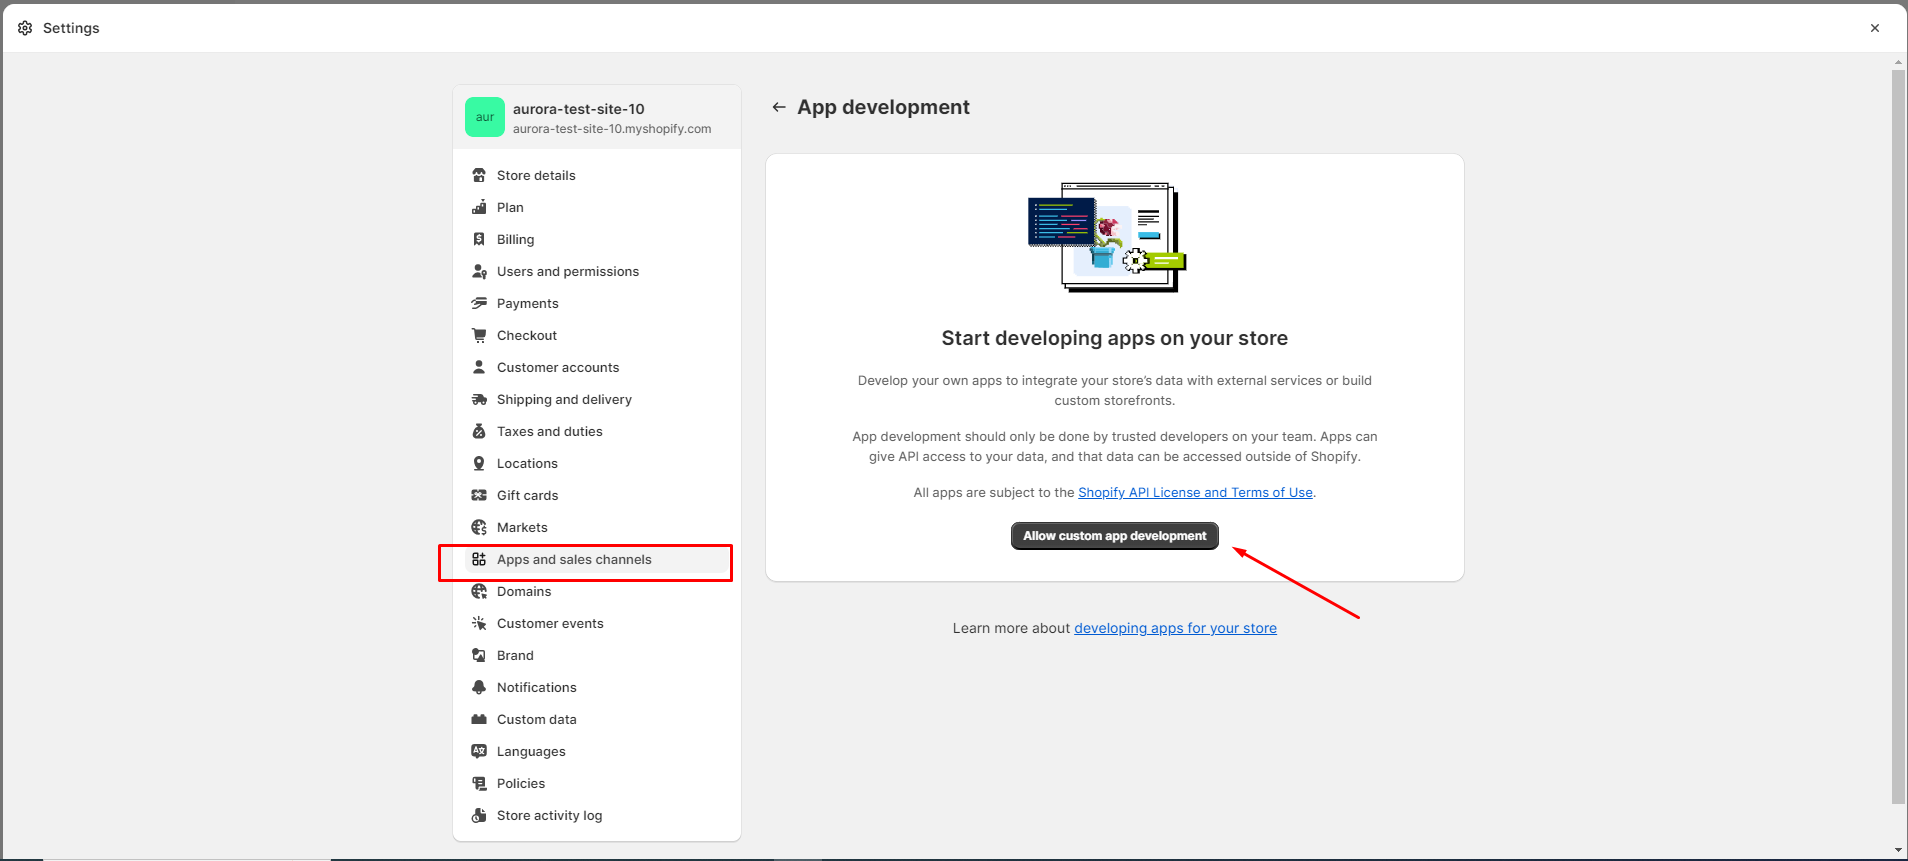Click the Apps and sales channels icon
The height and width of the screenshot is (861, 1908).
coord(479,559)
